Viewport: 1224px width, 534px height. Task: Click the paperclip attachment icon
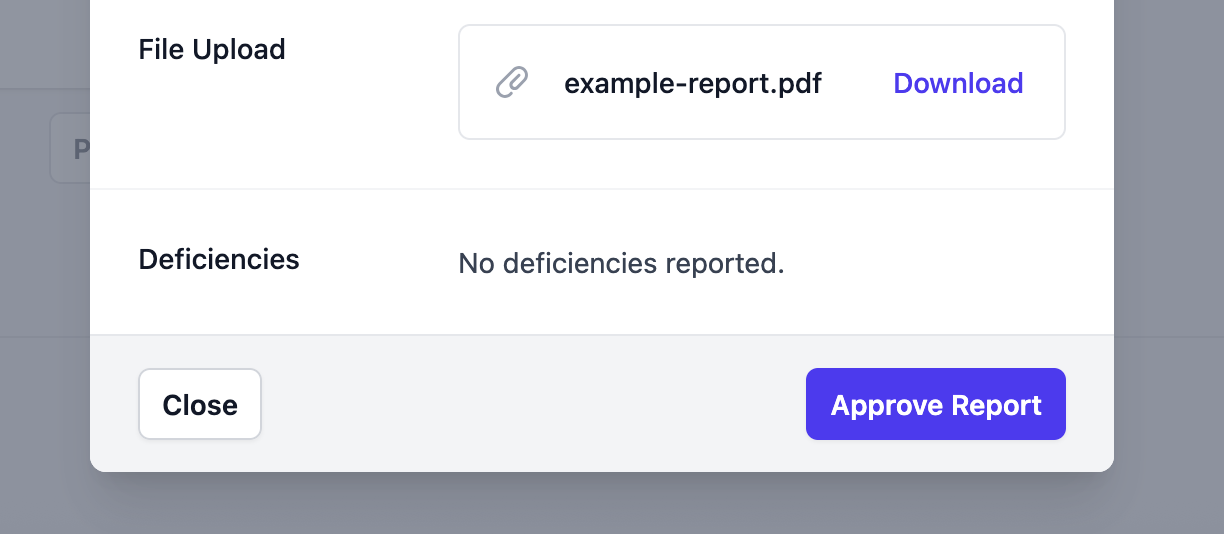pyautogui.click(x=512, y=83)
